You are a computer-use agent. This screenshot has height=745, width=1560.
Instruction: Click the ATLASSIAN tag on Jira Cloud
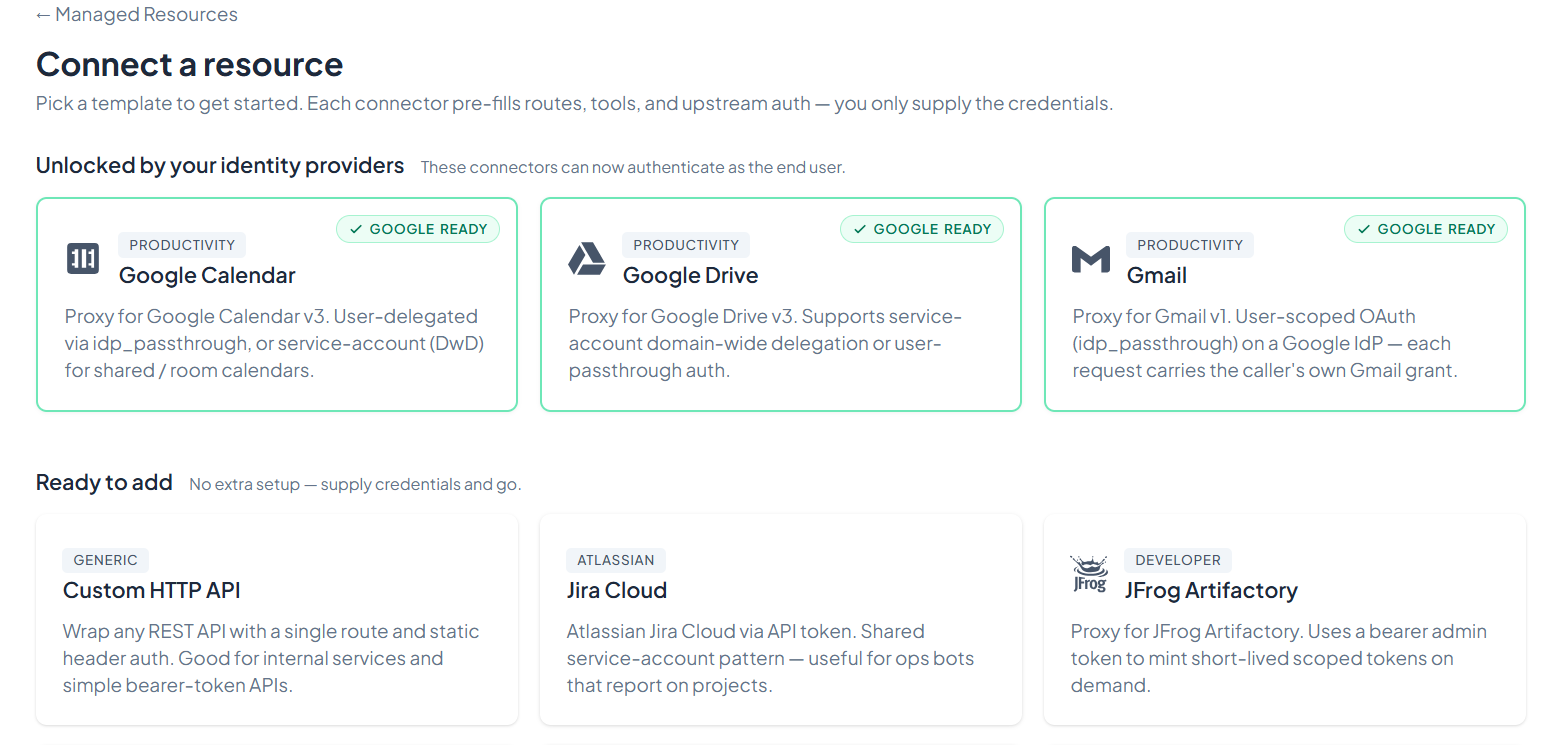(x=616, y=560)
